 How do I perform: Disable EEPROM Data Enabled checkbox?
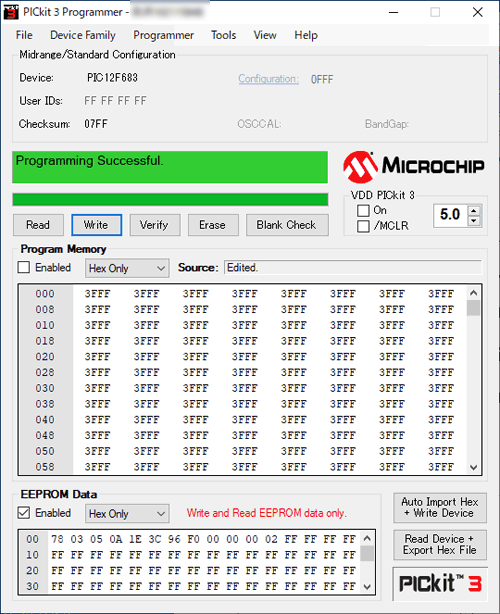pyautogui.click(x=23, y=513)
